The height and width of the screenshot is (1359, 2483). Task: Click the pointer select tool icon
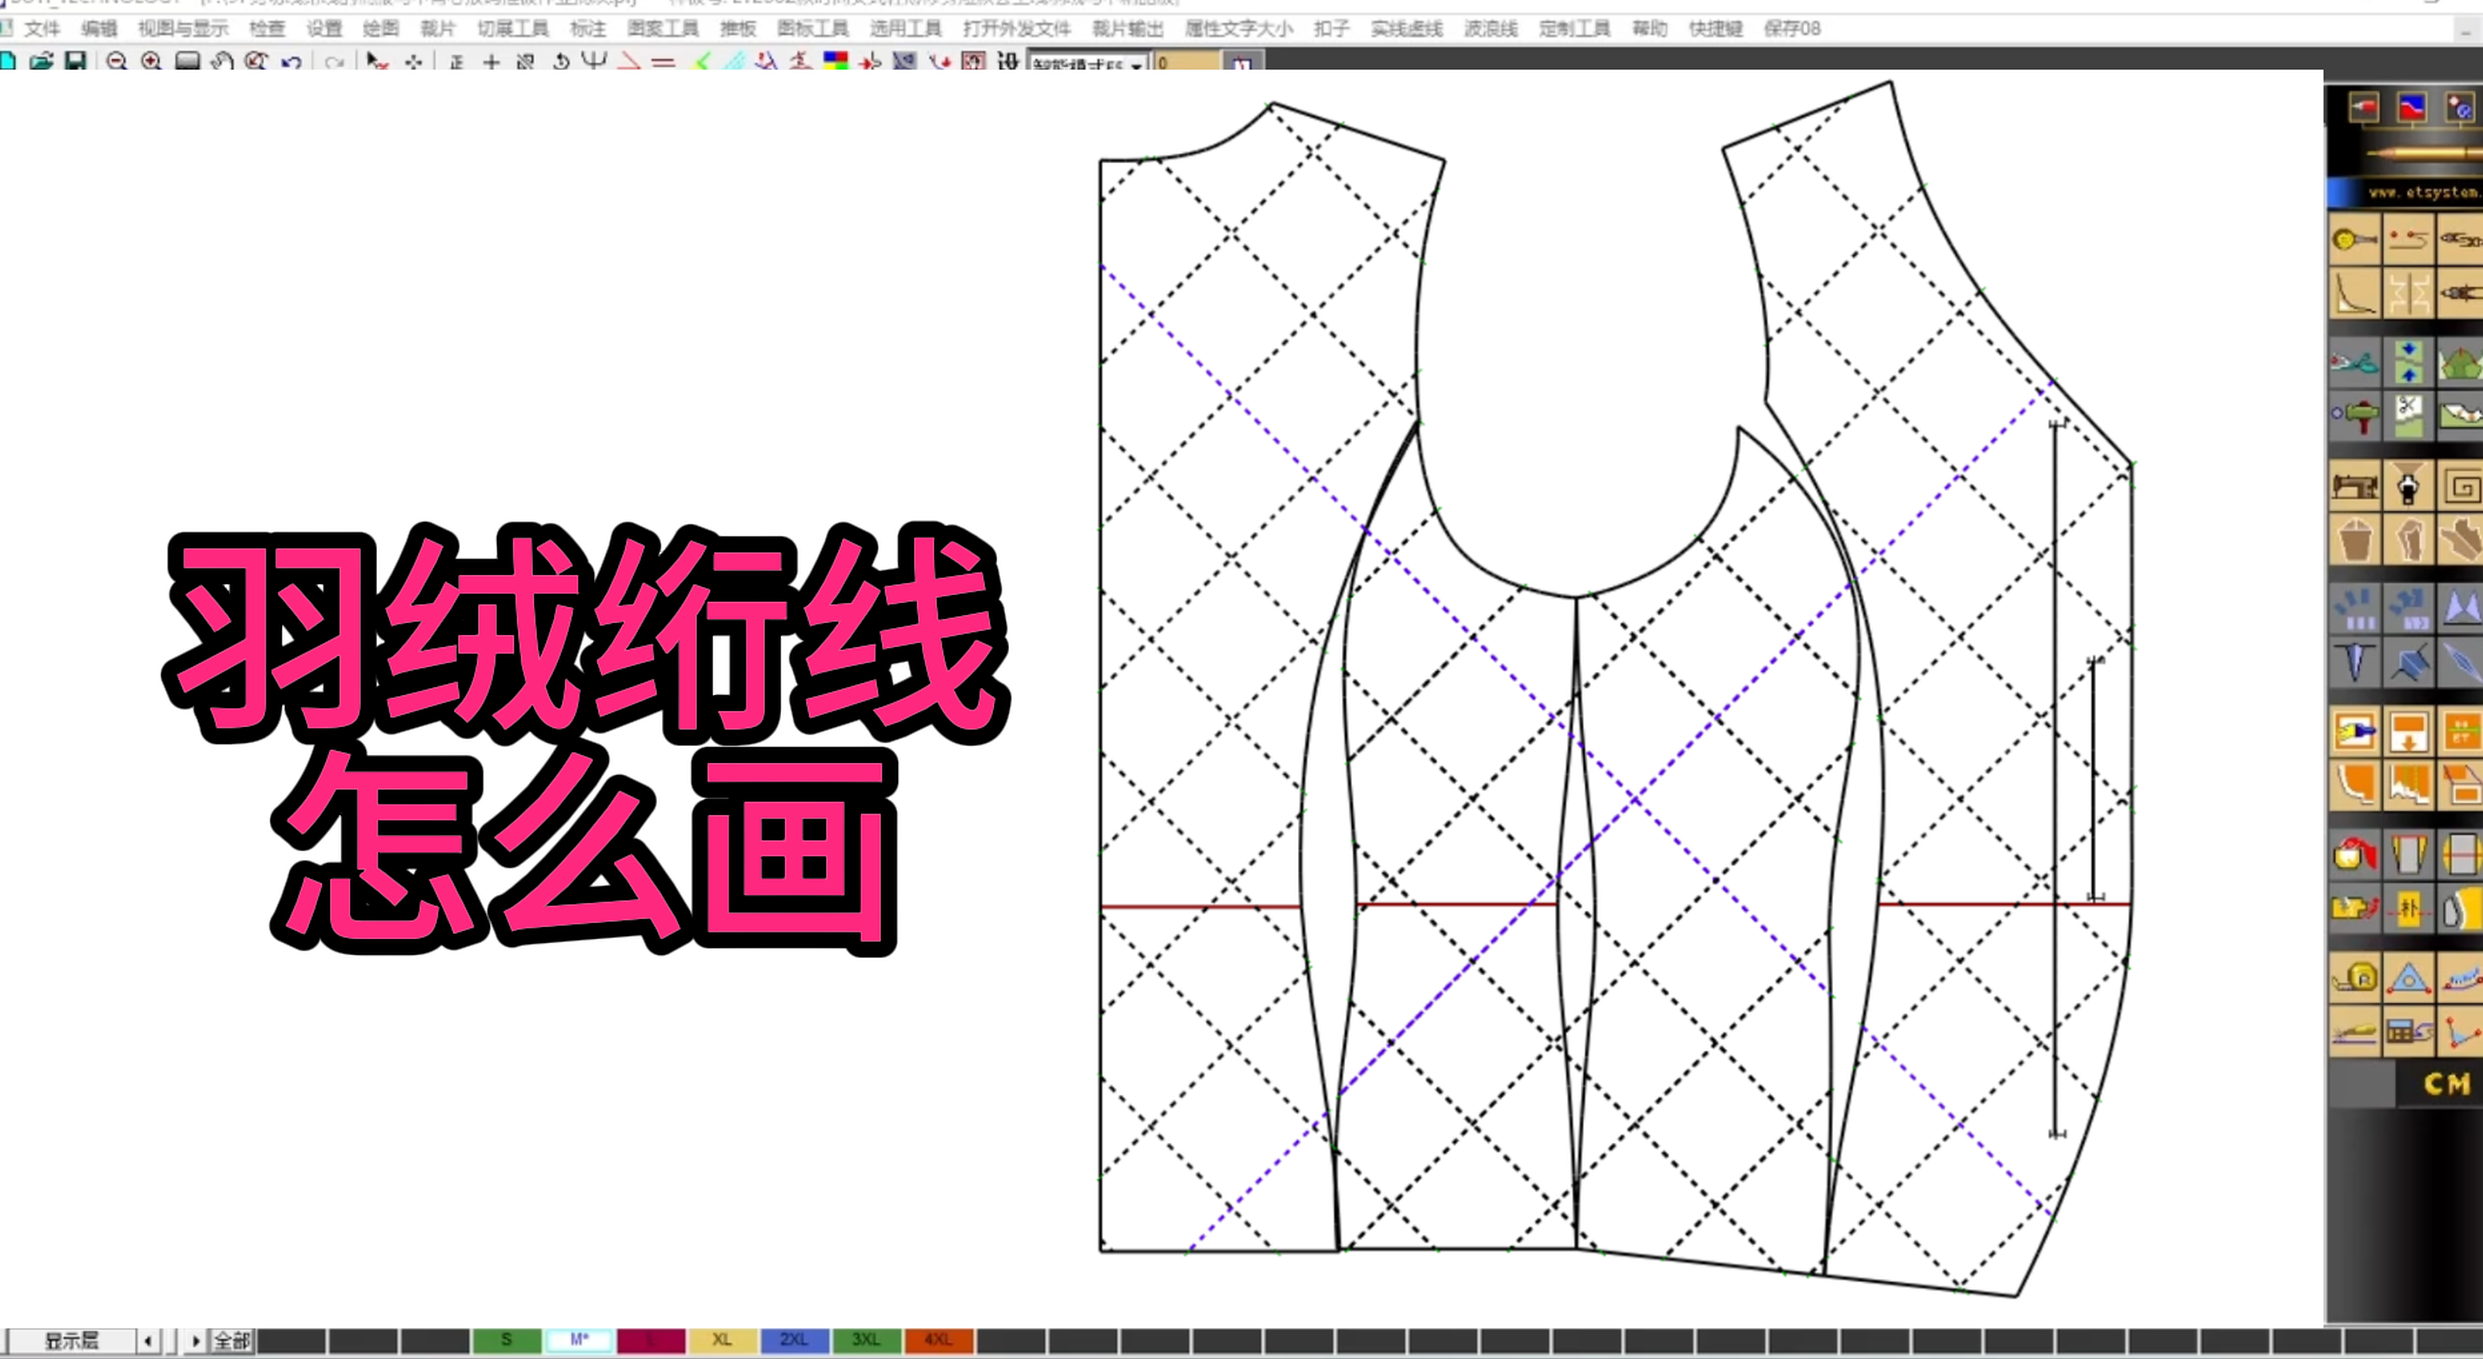376,61
